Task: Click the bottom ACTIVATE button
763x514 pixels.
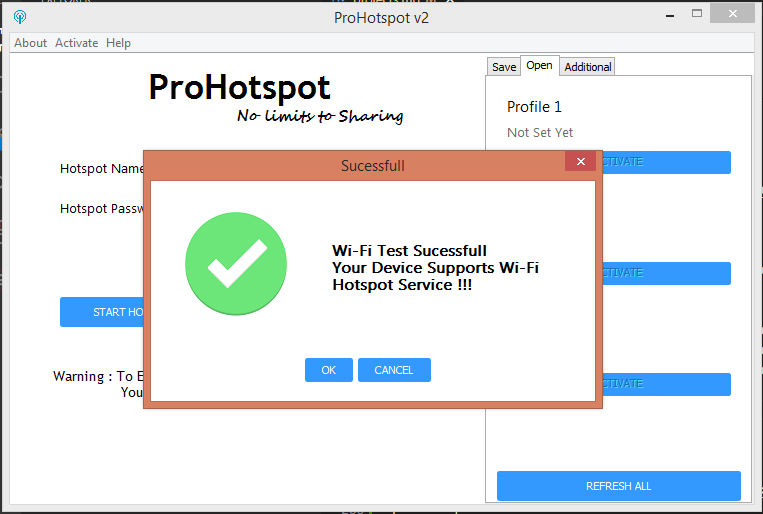Action: coord(666,384)
